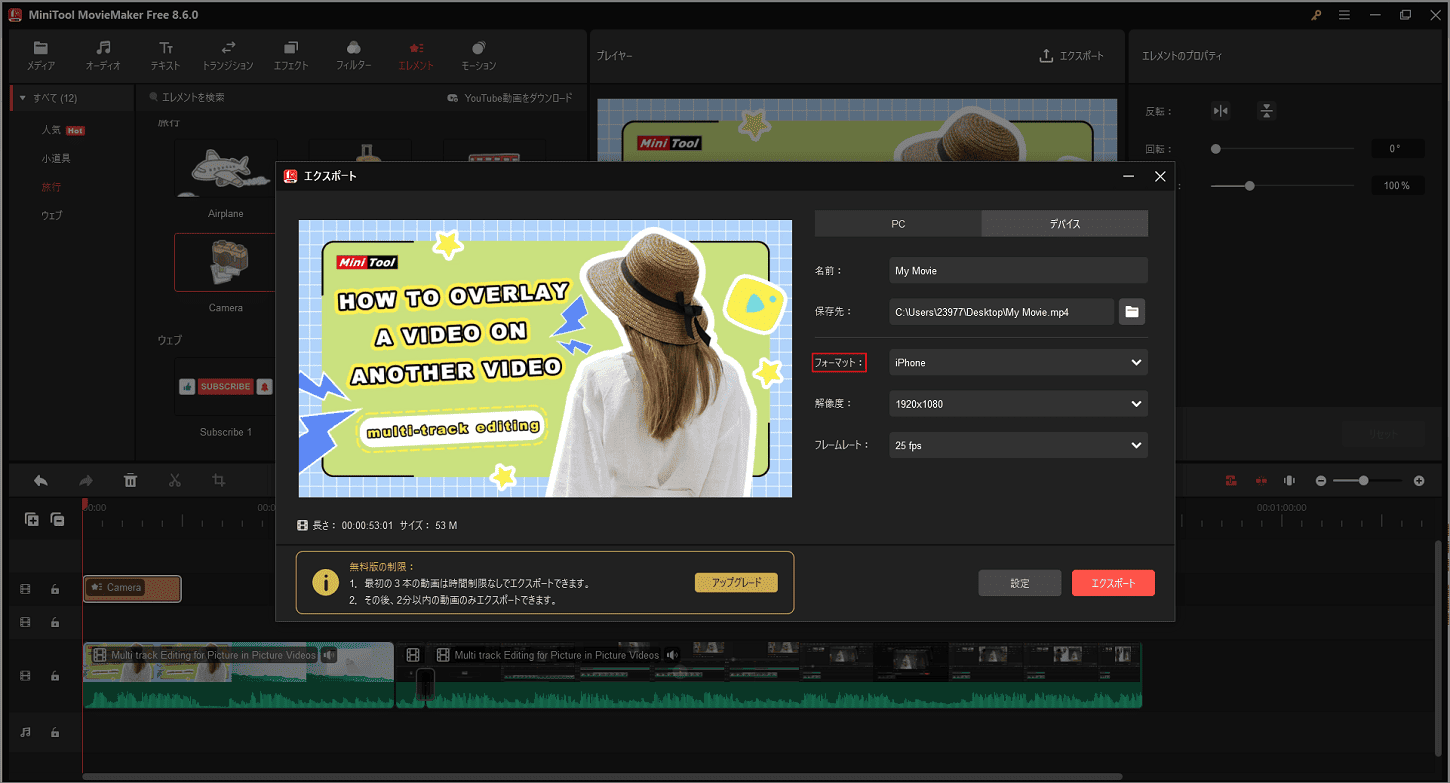Toggle the lock on the Camera element track

point(55,589)
